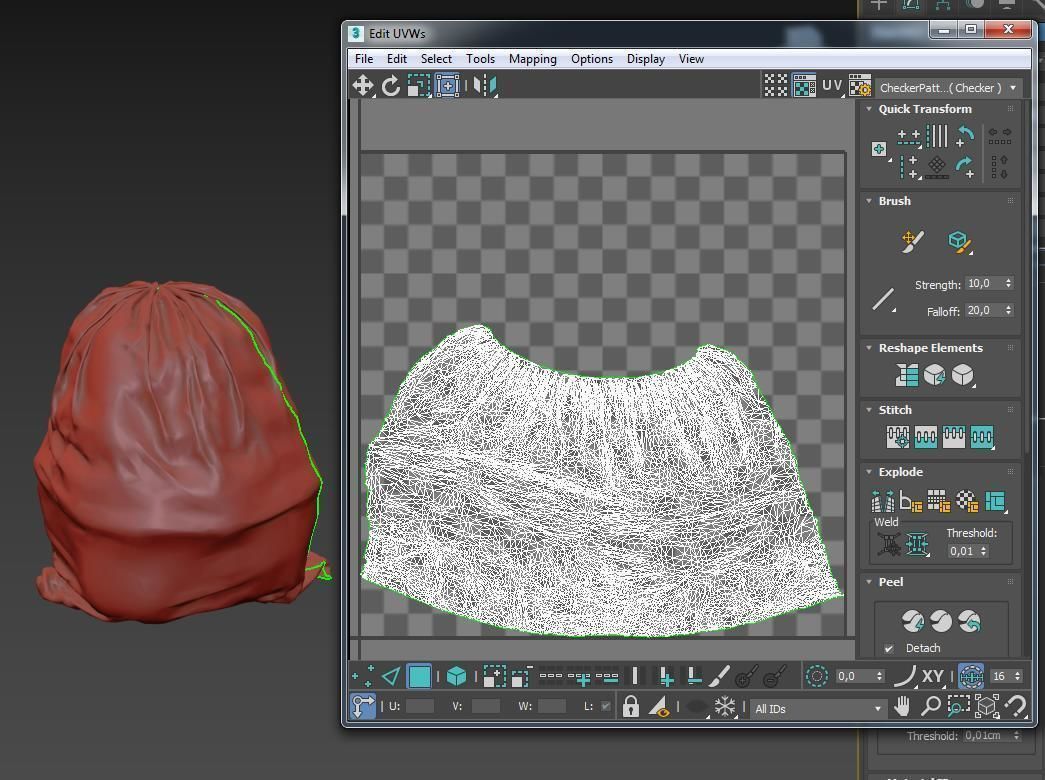Select Vertex subobject mode
Viewport: 1045px width, 780px height.
point(363,677)
